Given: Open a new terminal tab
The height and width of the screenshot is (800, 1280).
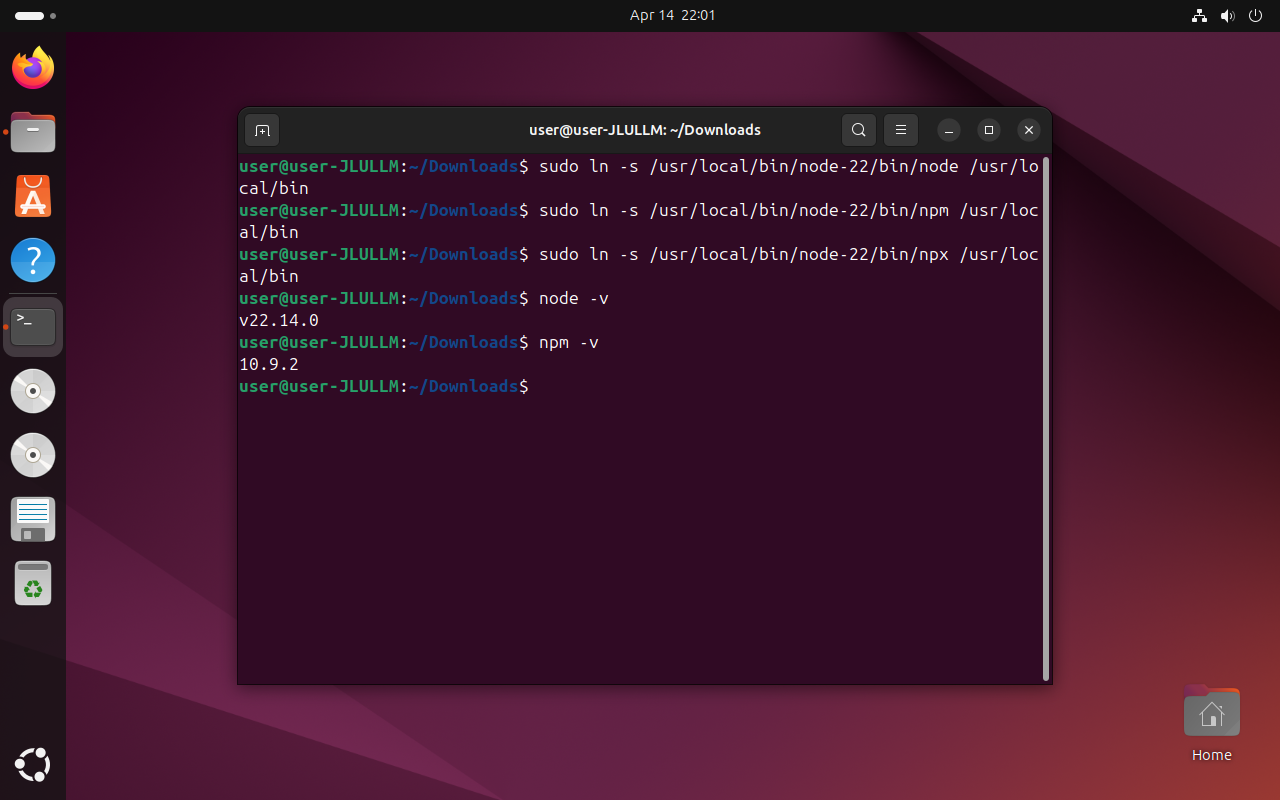Looking at the screenshot, I should click(262, 130).
